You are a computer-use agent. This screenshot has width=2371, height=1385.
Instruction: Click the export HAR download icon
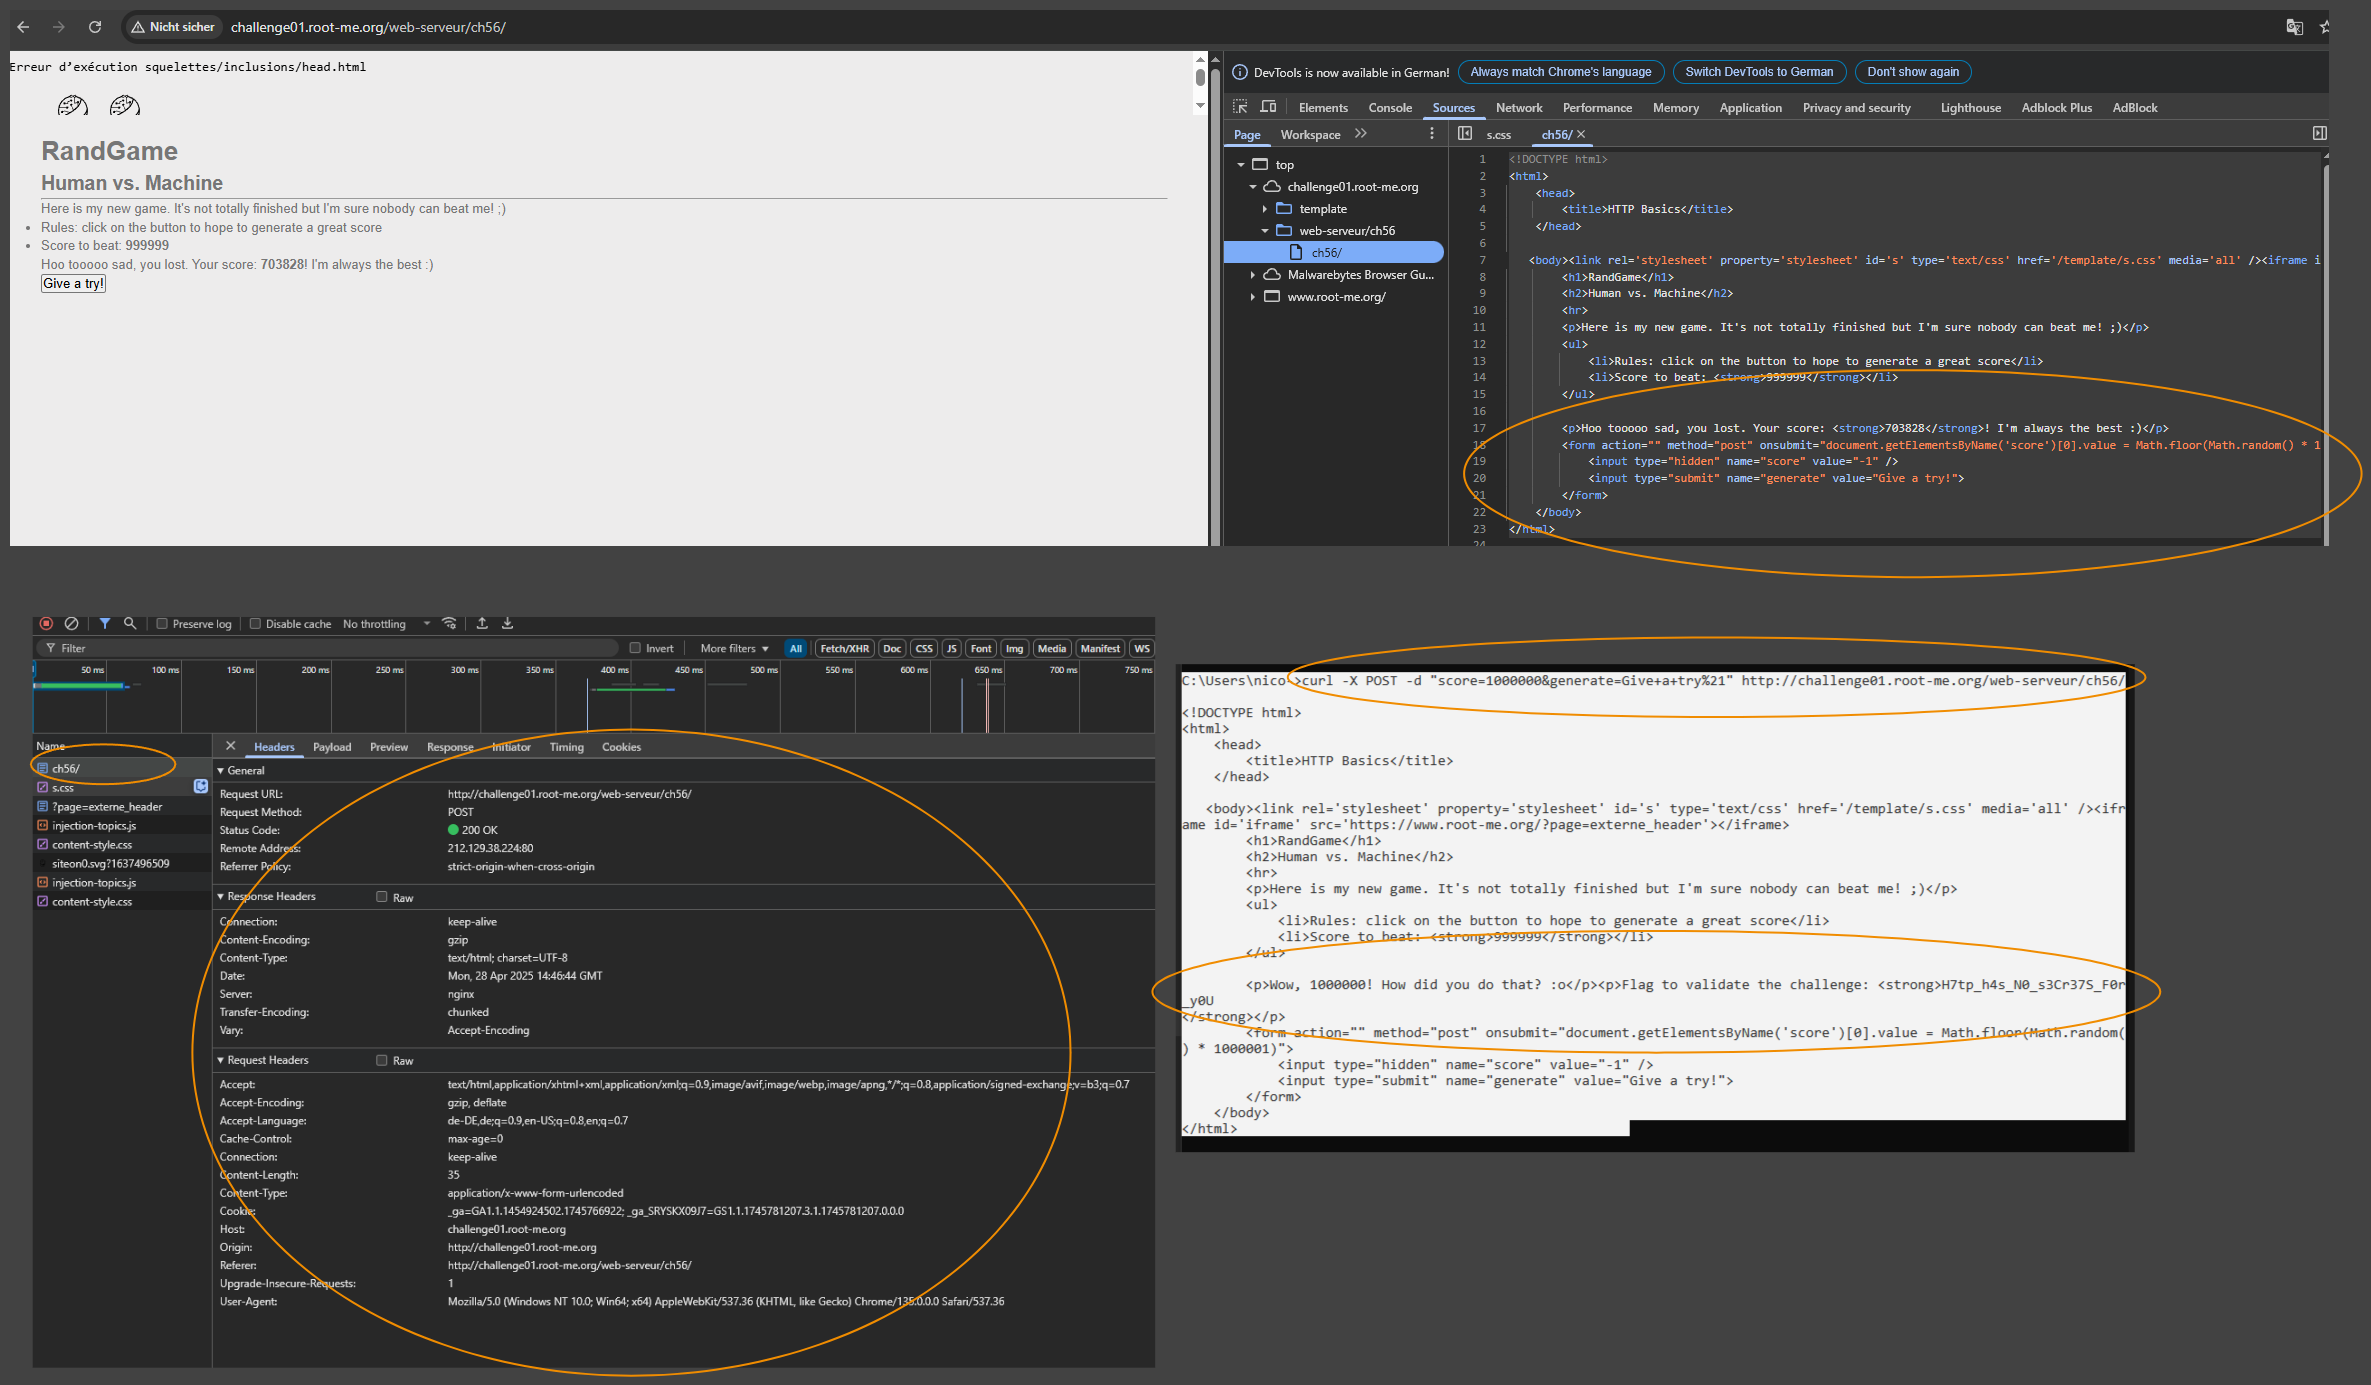click(508, 623)
